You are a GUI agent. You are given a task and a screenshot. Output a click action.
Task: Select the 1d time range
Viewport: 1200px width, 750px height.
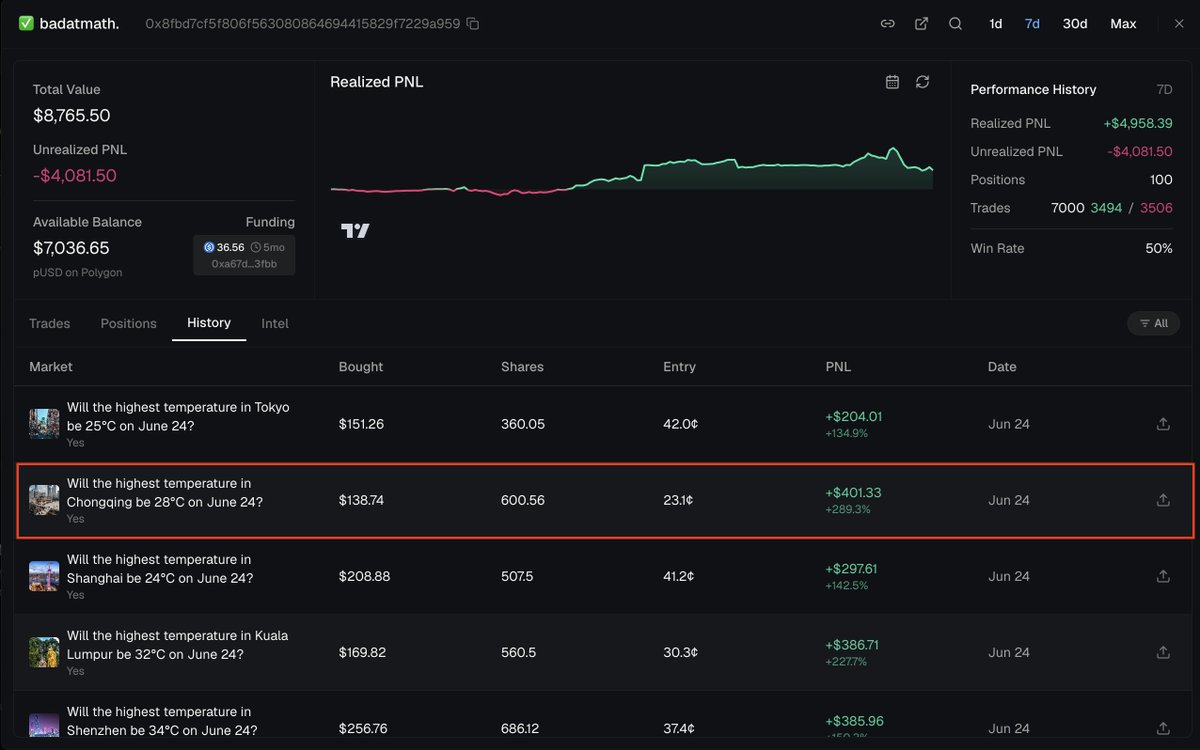[995, 23]
